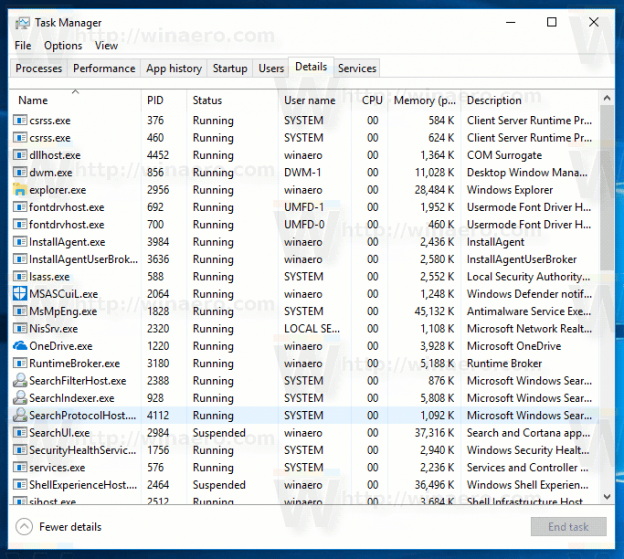Viewport: 624px width, 559px height.
Task: Click the DWM-1 user name cell
Action: [x=302, y=172]
